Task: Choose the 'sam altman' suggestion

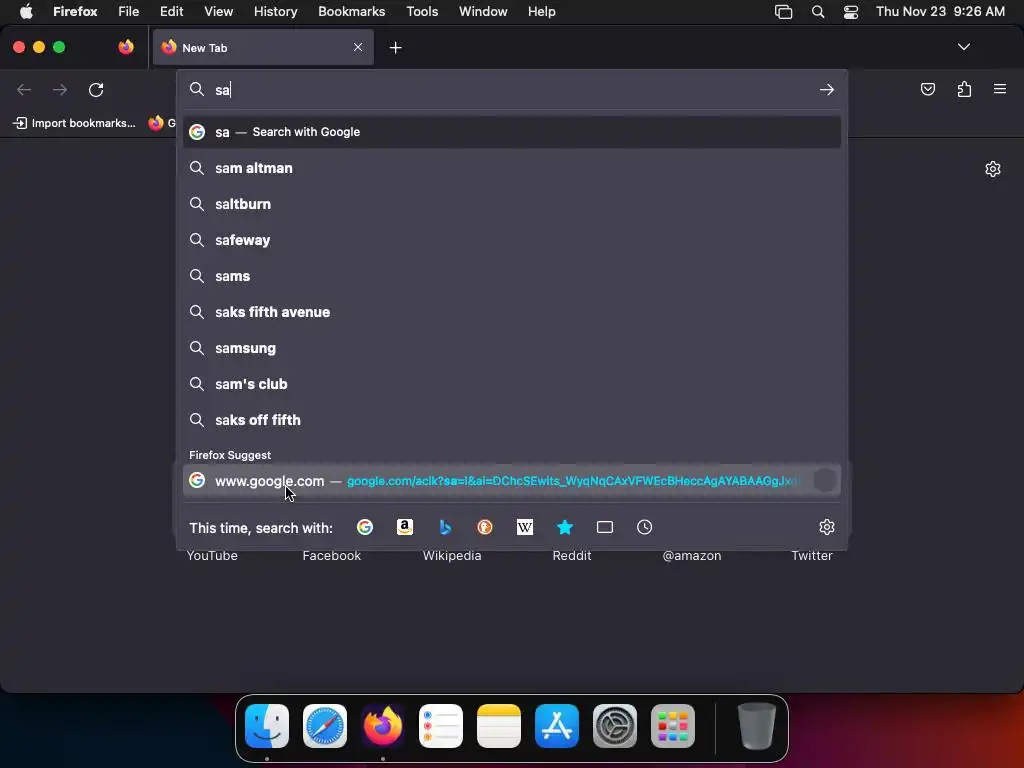Action: pyautogui.click(x=512, y=168)
